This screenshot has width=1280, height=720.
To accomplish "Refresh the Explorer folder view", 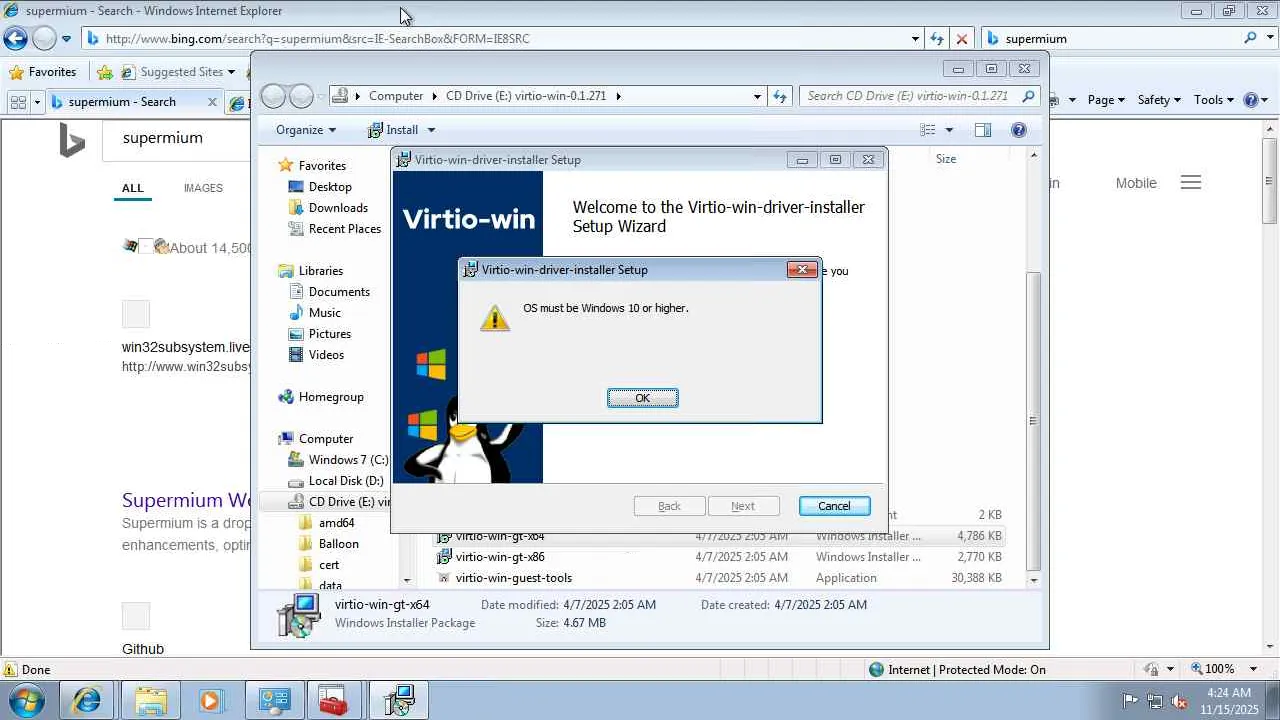I will [x=780, y=96].
